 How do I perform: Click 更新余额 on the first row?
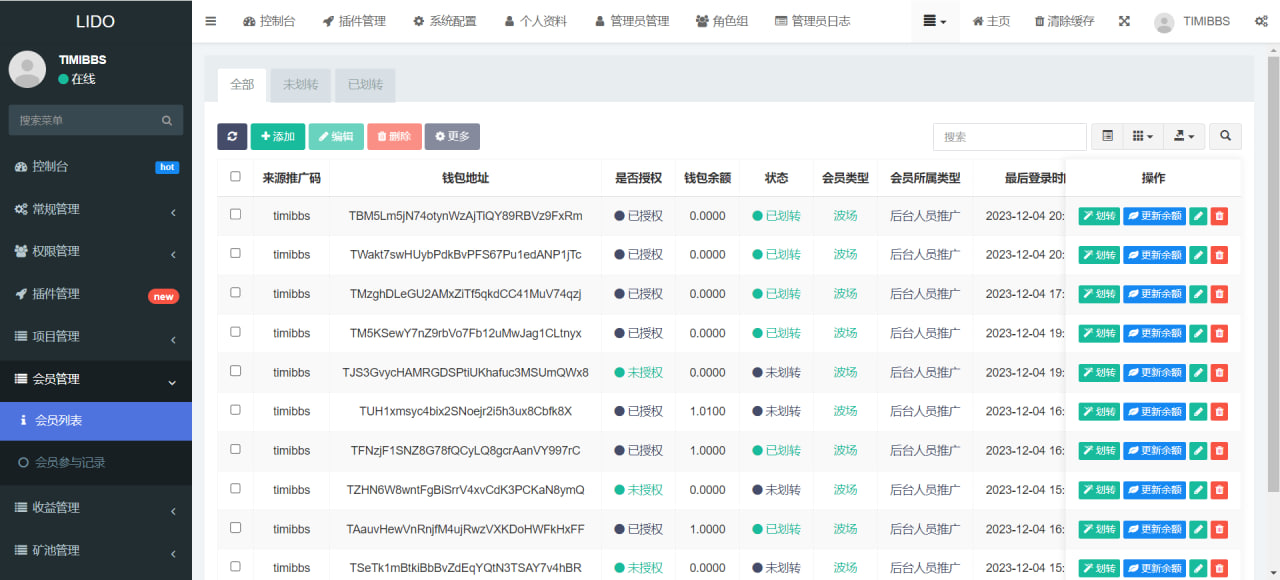tap(1154, 215)
